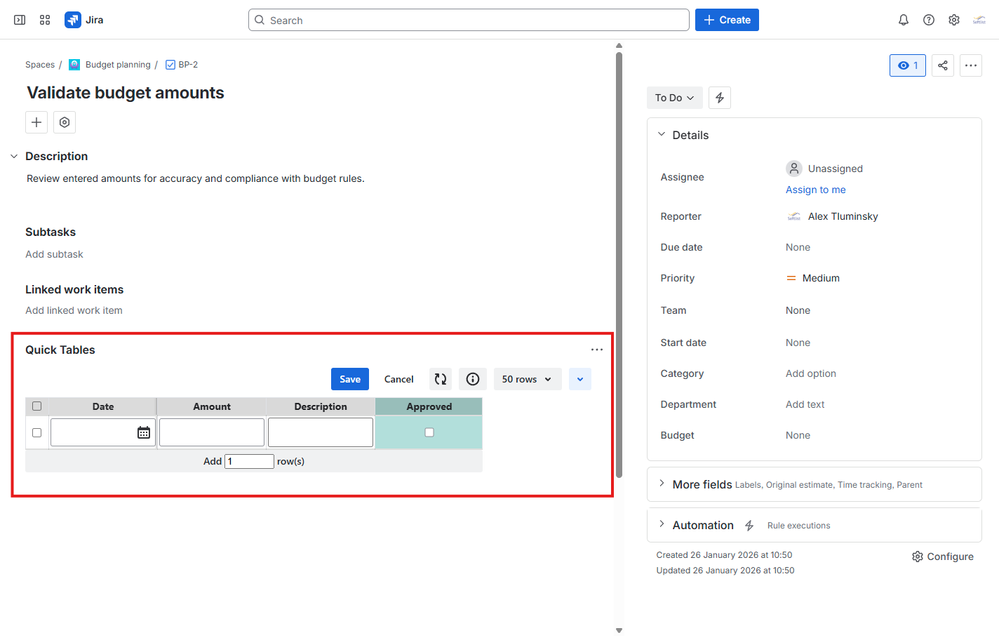Viewport: 999px width, 636px height.
Task: Click the Automation lightning icon
Action: pyautogui.click(x=749, y=525)
